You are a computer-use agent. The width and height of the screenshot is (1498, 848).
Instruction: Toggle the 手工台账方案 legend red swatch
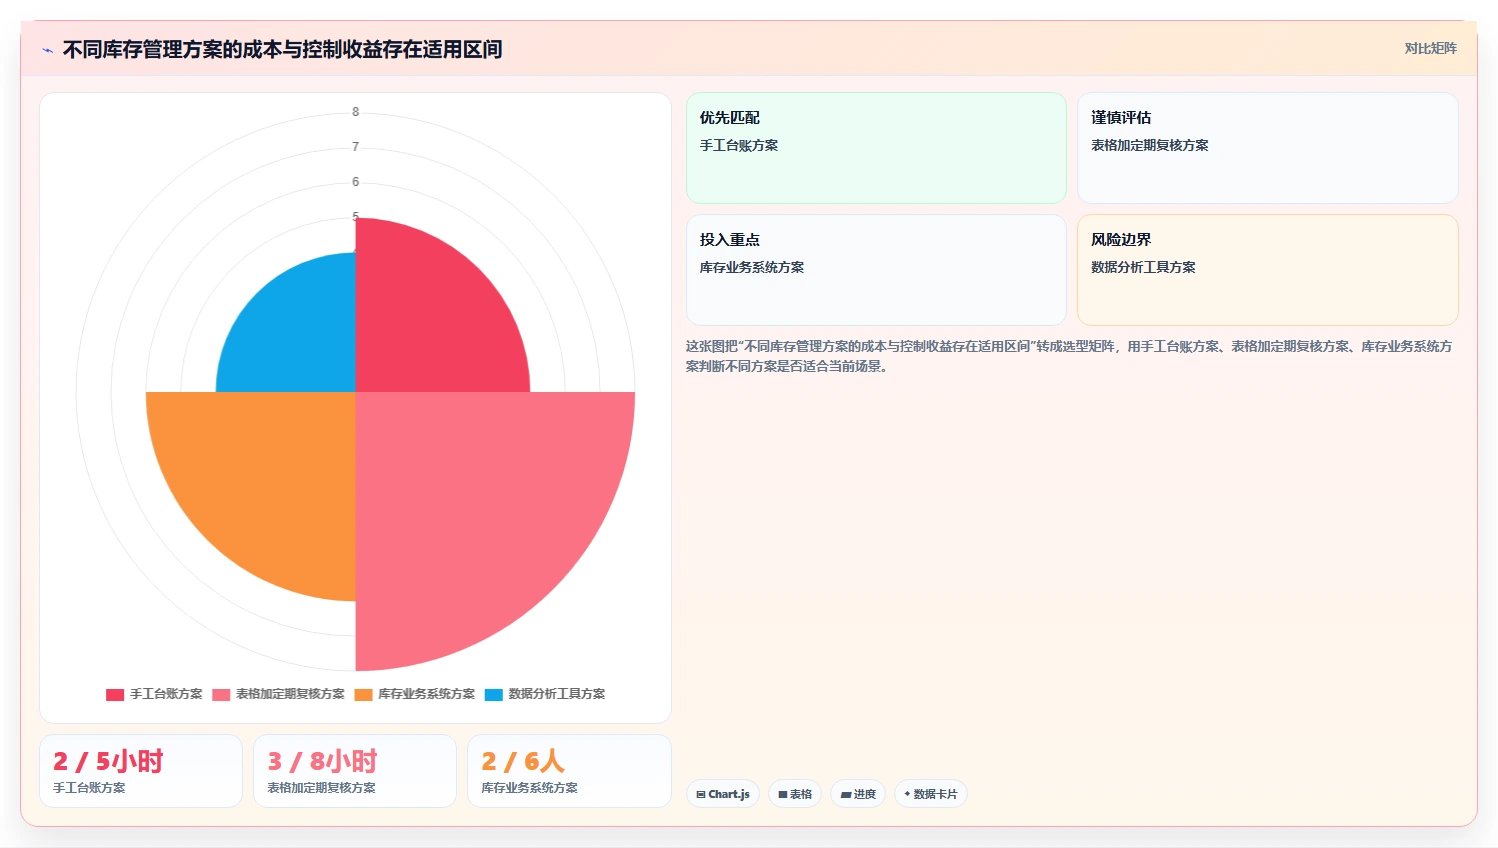pyautogui.click(x=115, y=694)
